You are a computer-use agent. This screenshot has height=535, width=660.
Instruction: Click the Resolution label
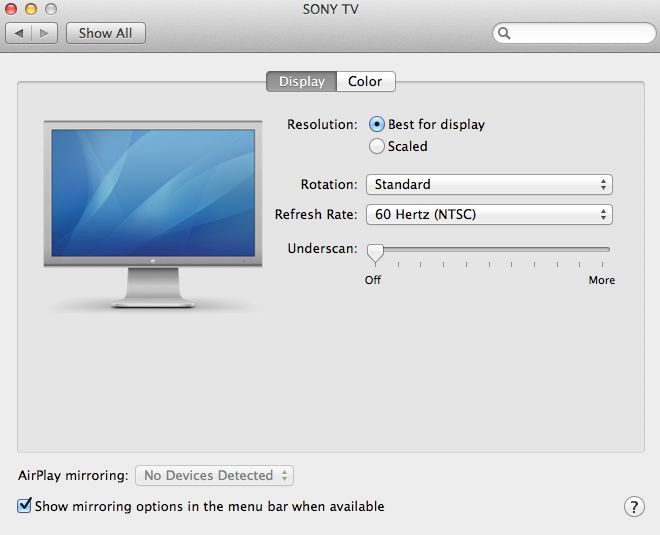pos(322,124)
